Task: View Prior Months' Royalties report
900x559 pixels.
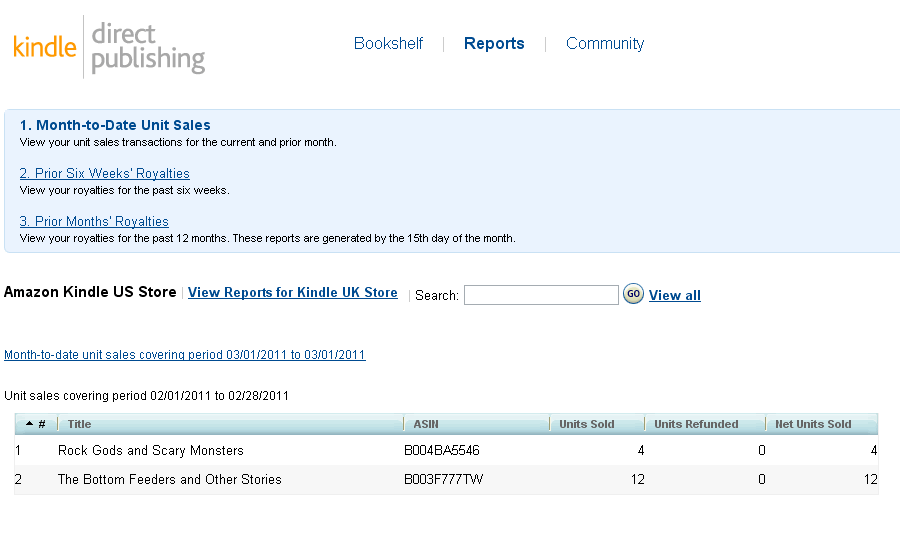Action: tap(94, 221)
